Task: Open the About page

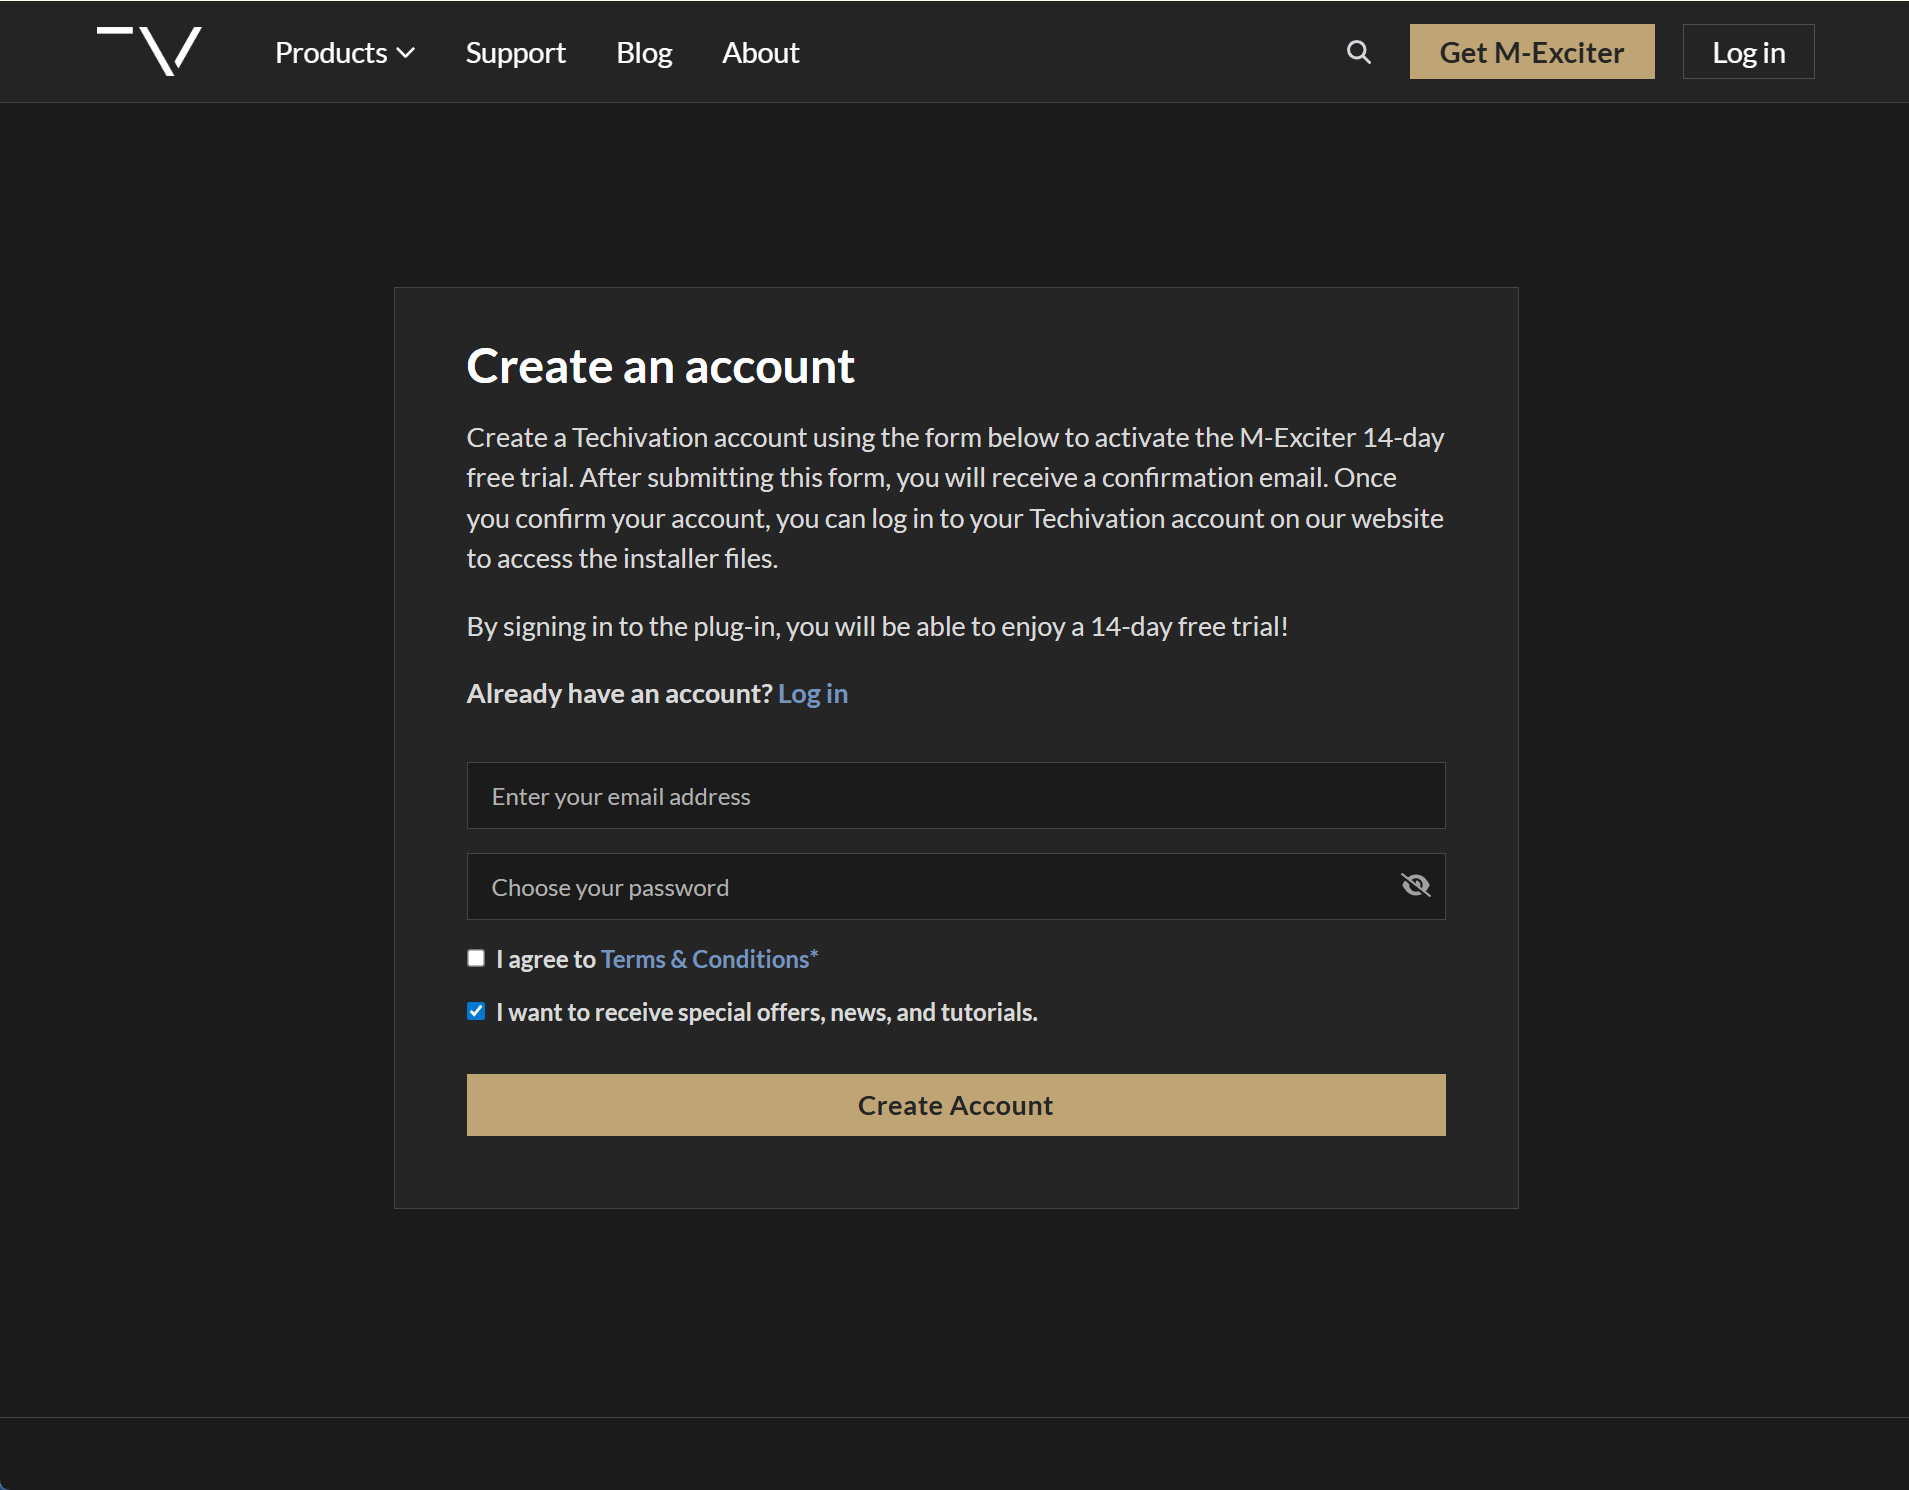Action: 760,52
